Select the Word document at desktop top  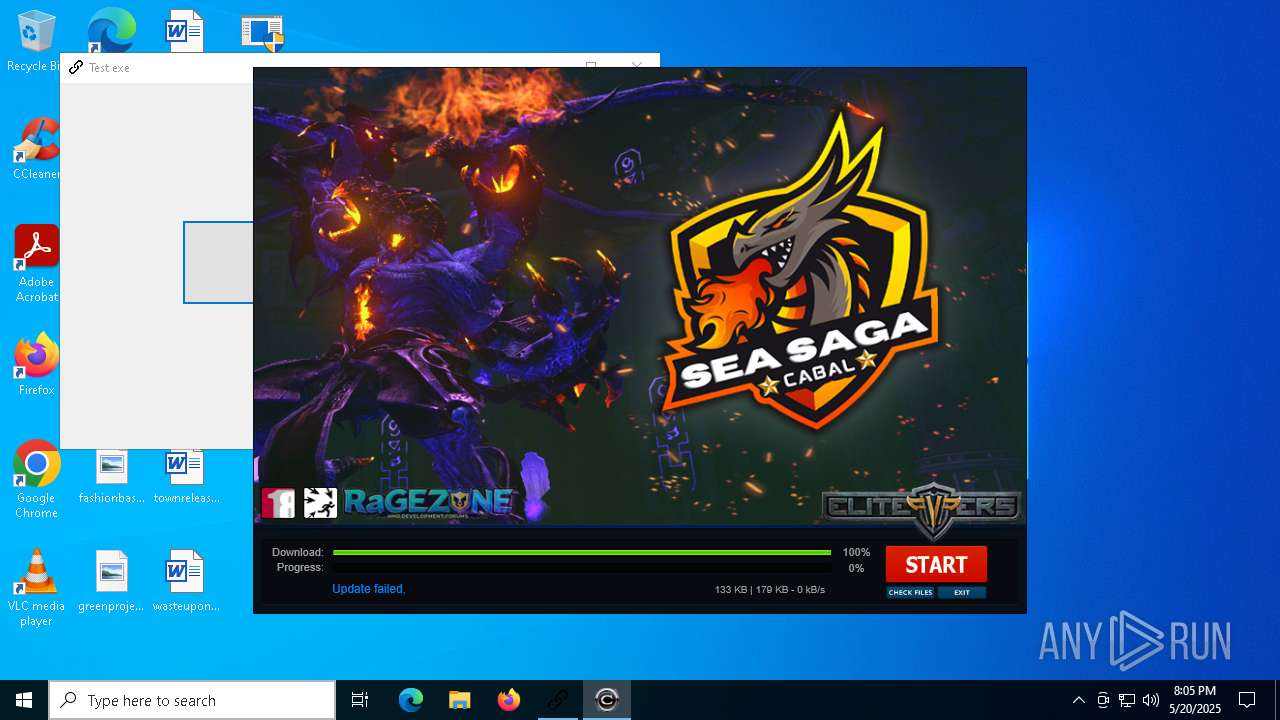[185, 30]
